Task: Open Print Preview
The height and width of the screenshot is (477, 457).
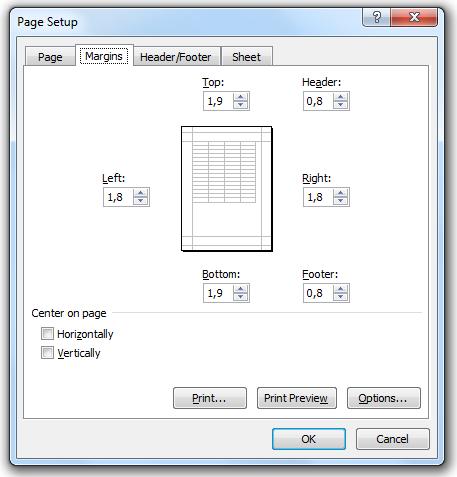Action: click(x=297, y=398)
